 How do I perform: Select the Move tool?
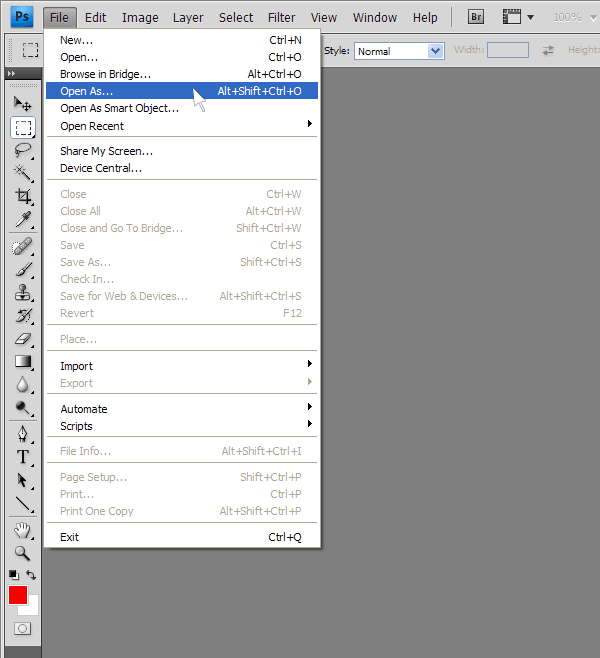(x=23, y=104)
